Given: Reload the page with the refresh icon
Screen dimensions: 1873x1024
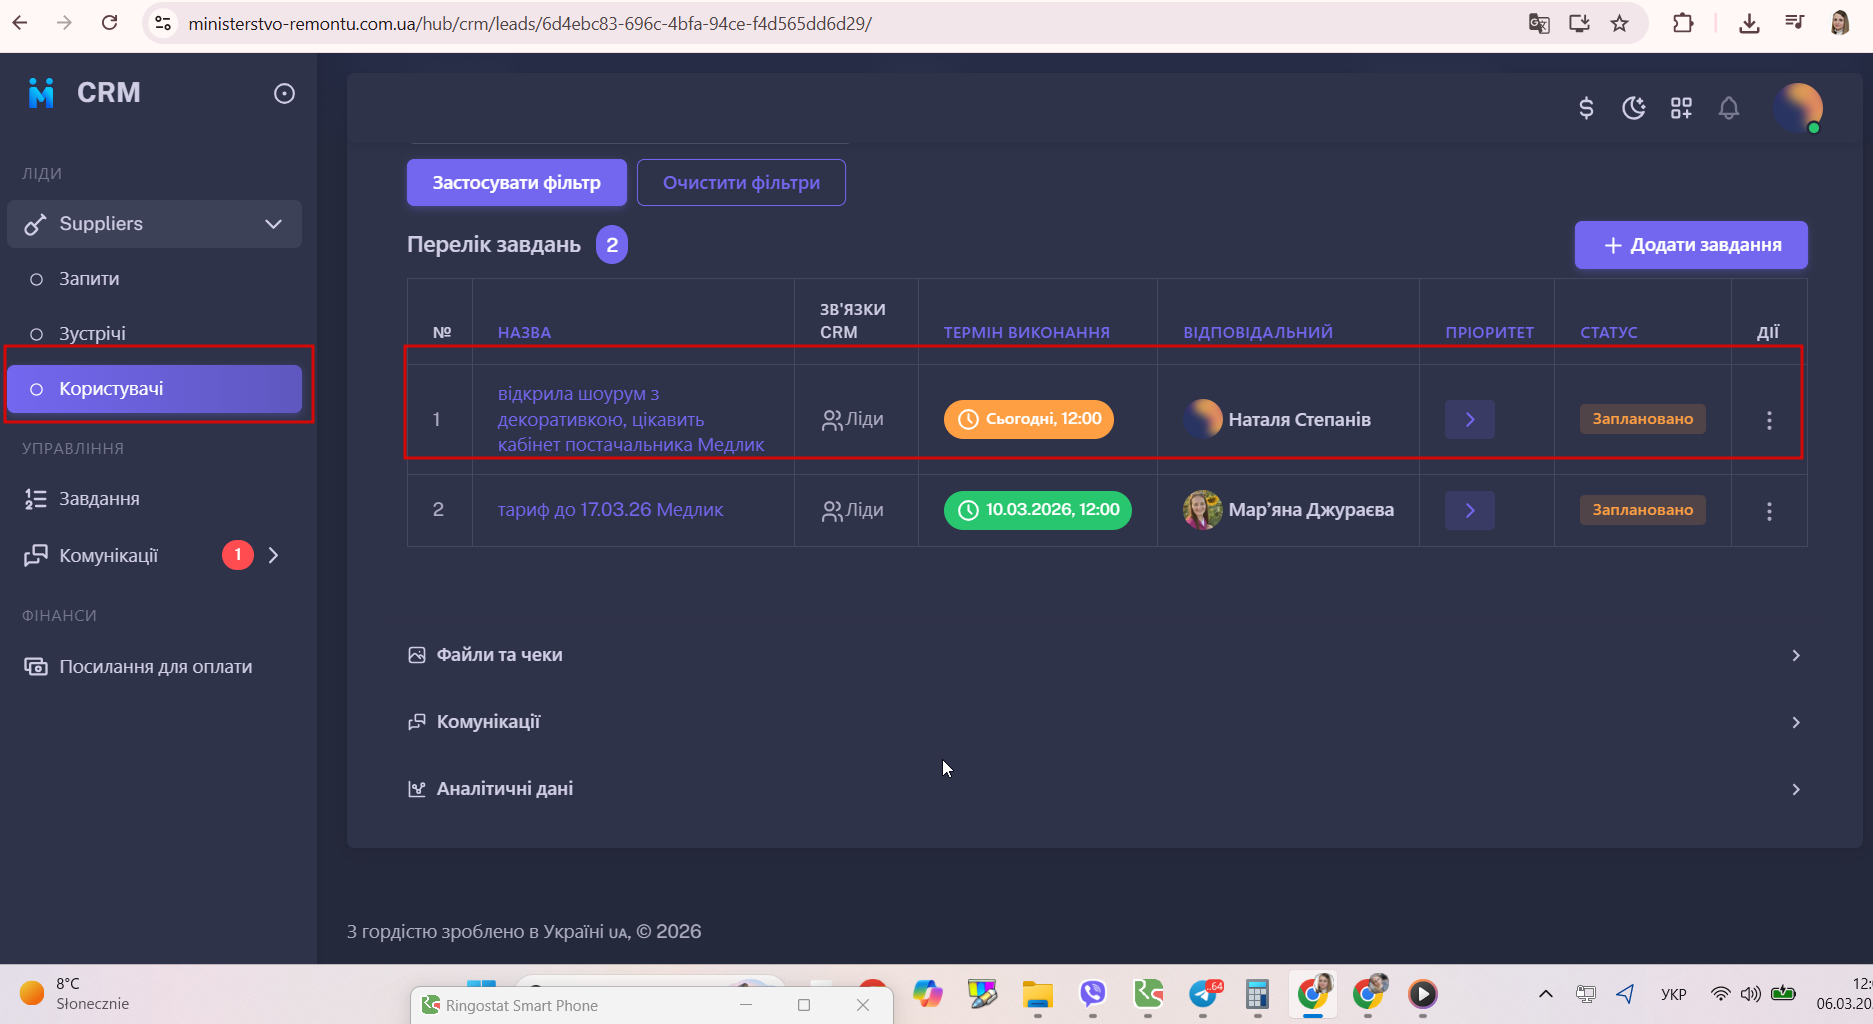Looking at the screenshot, I should pyautogui.click(x=110, y=23).
